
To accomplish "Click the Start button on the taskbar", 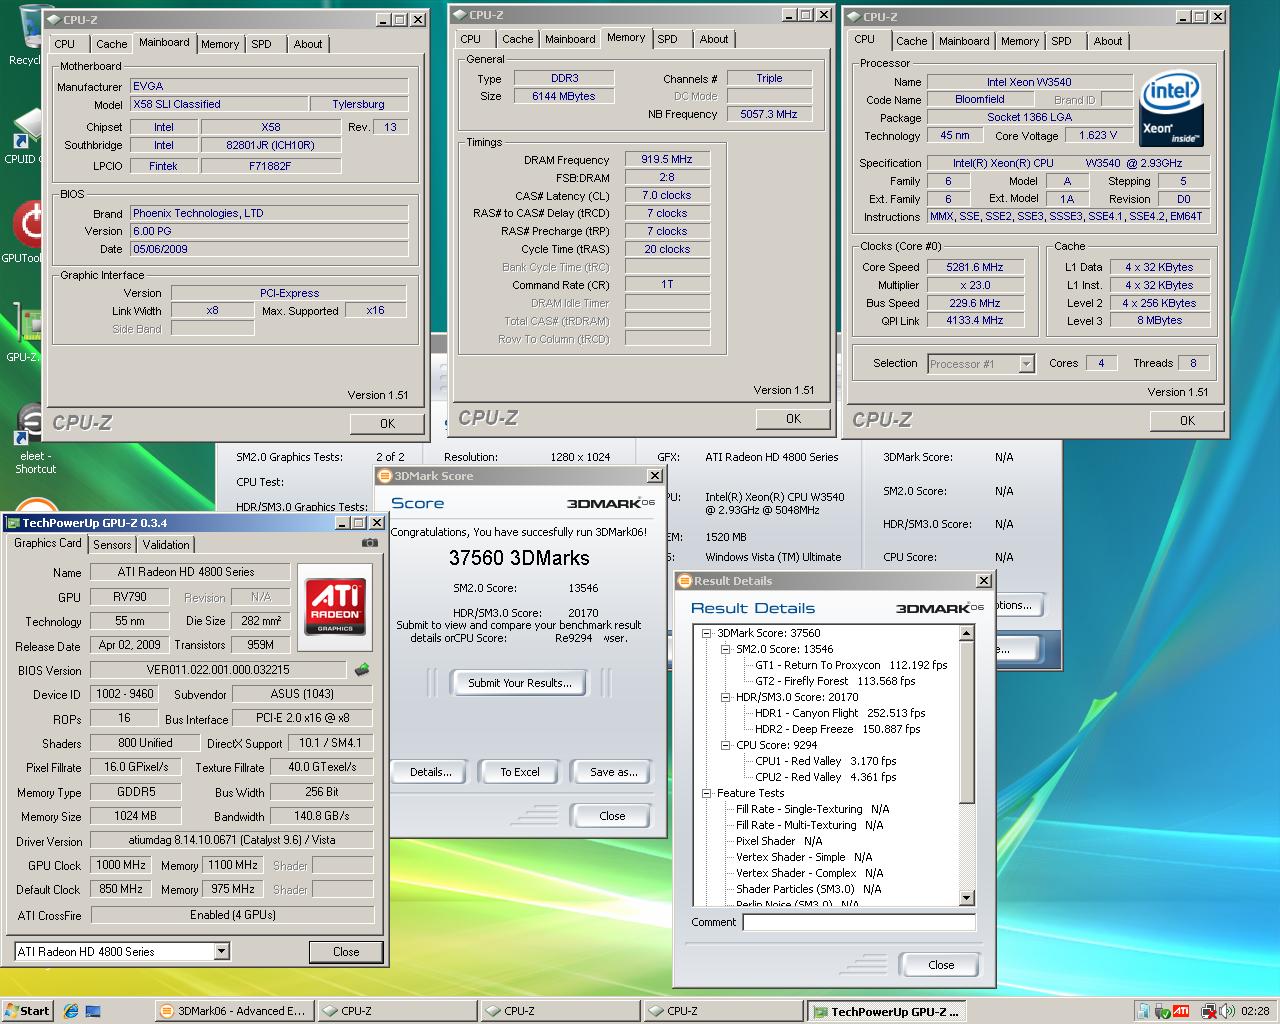I will [x=27, y=1011].
